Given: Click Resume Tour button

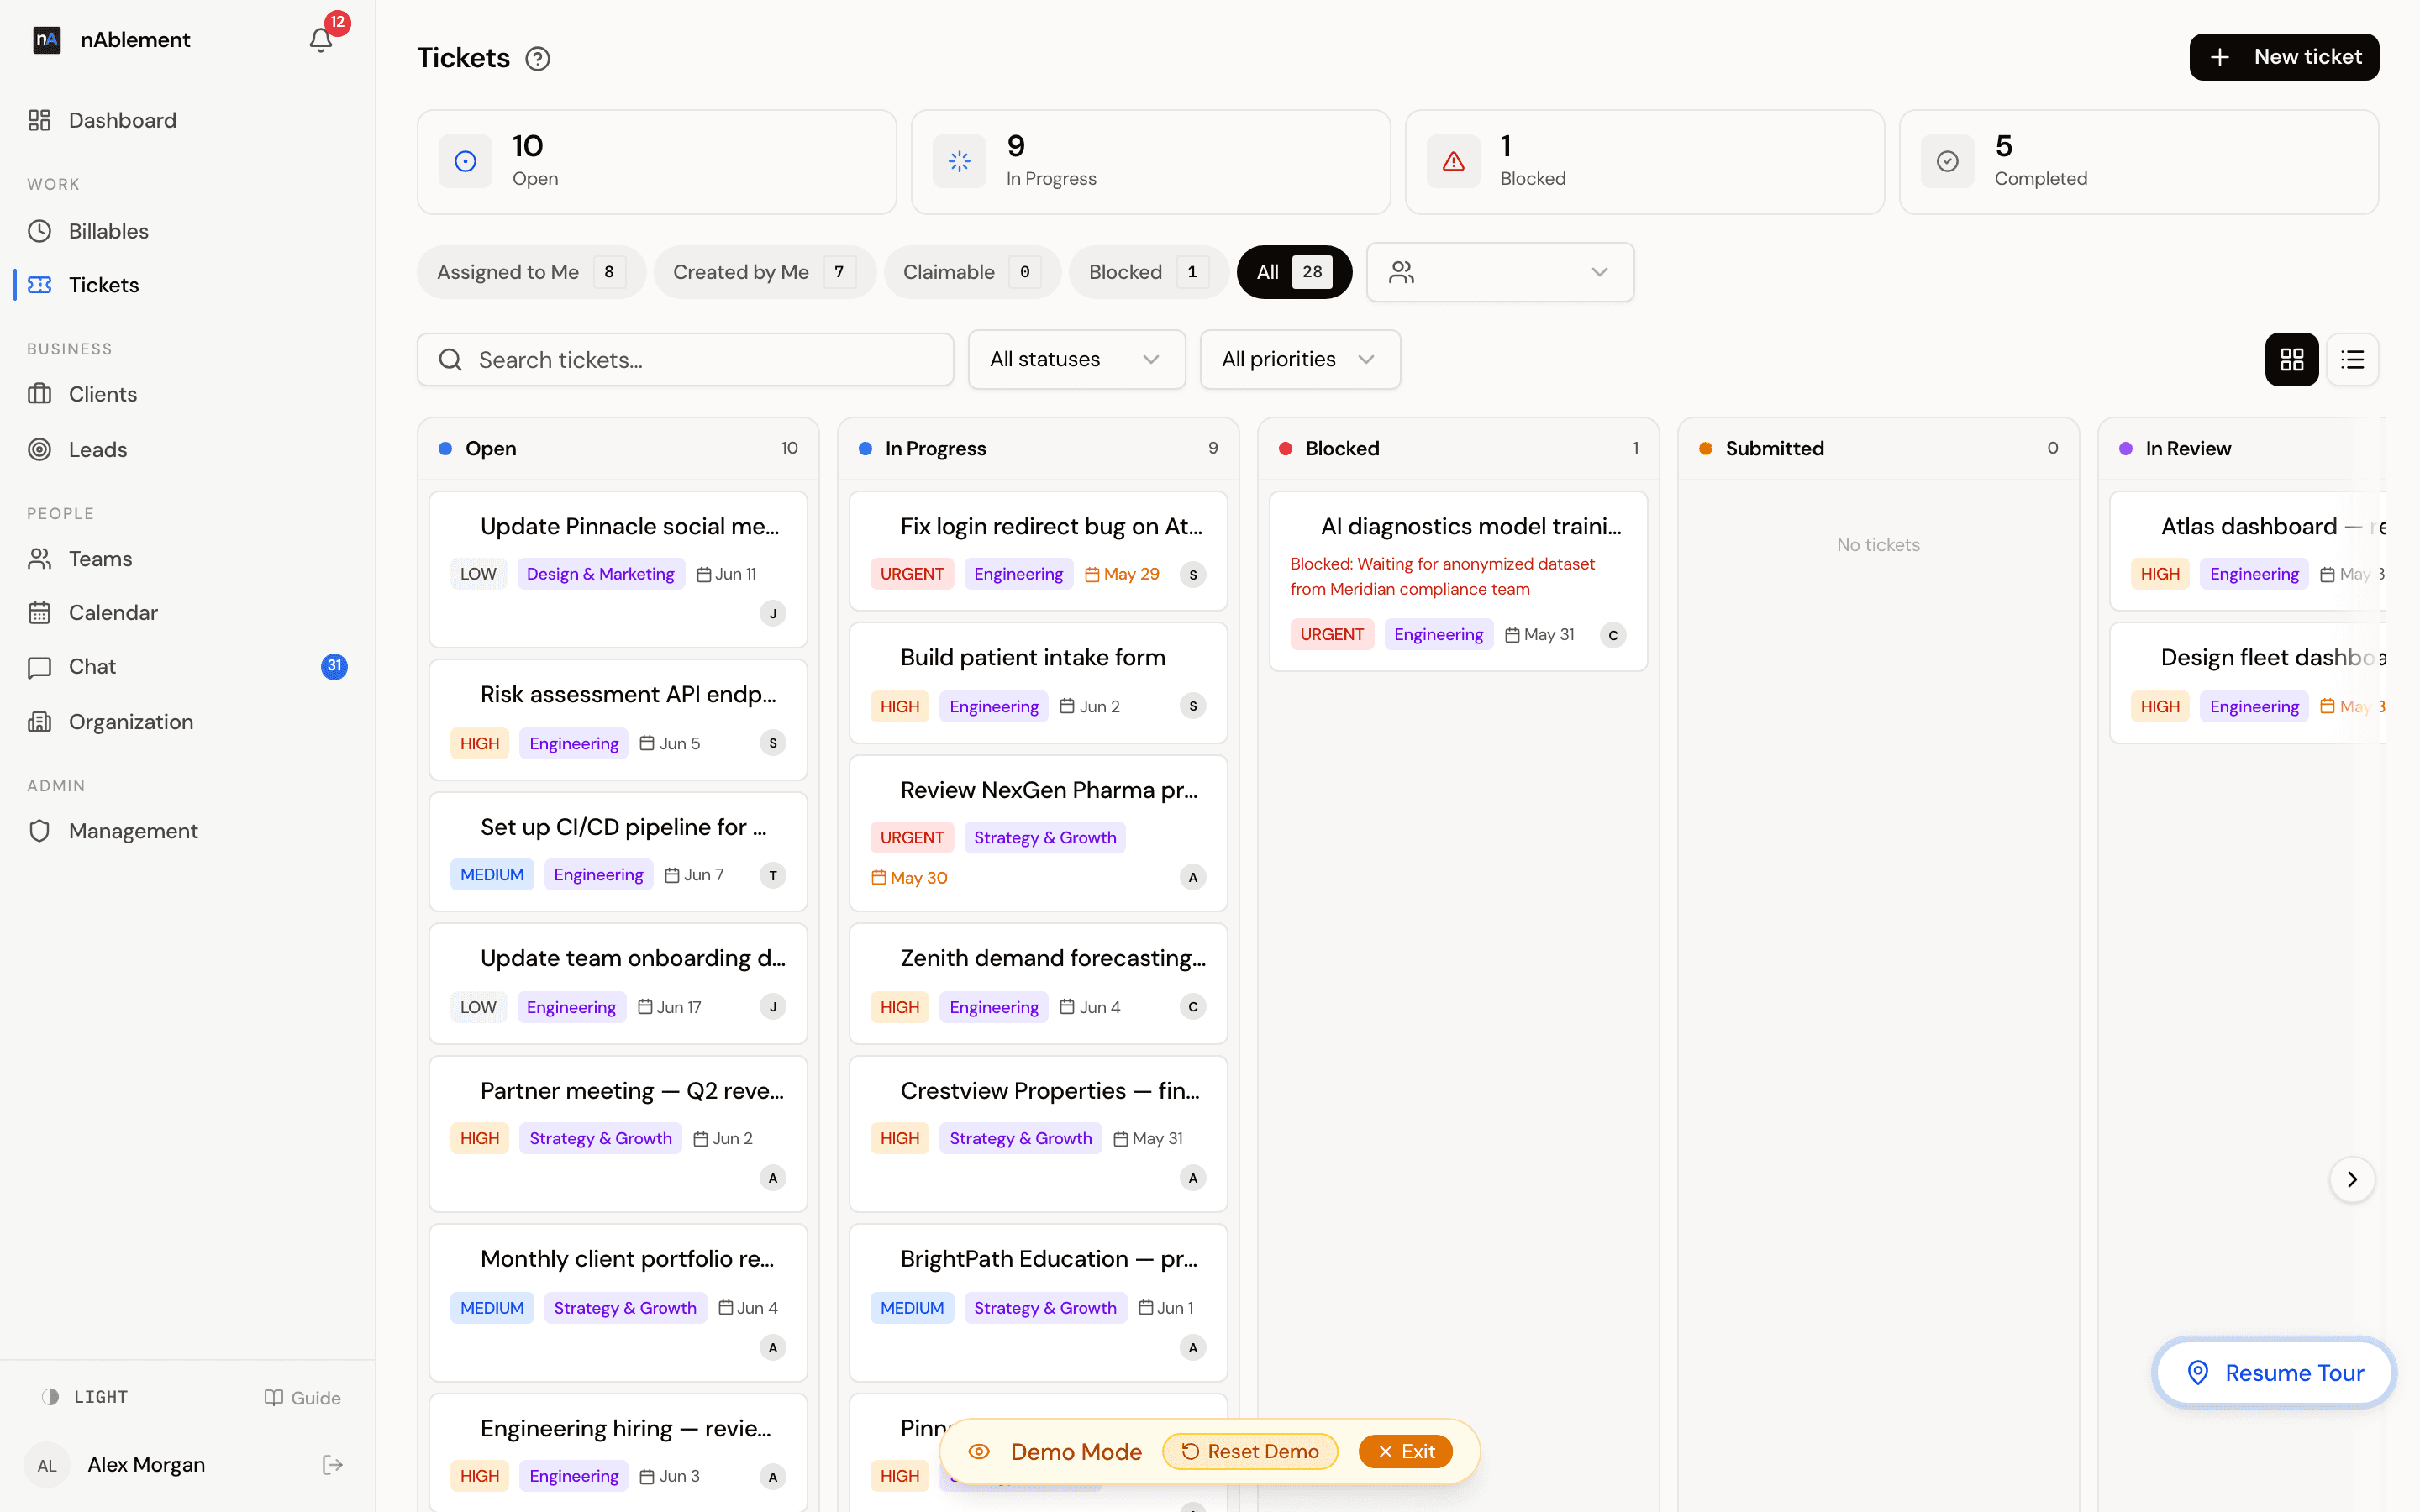Looking at the screenshot, I should [x=2274, y=1373].
